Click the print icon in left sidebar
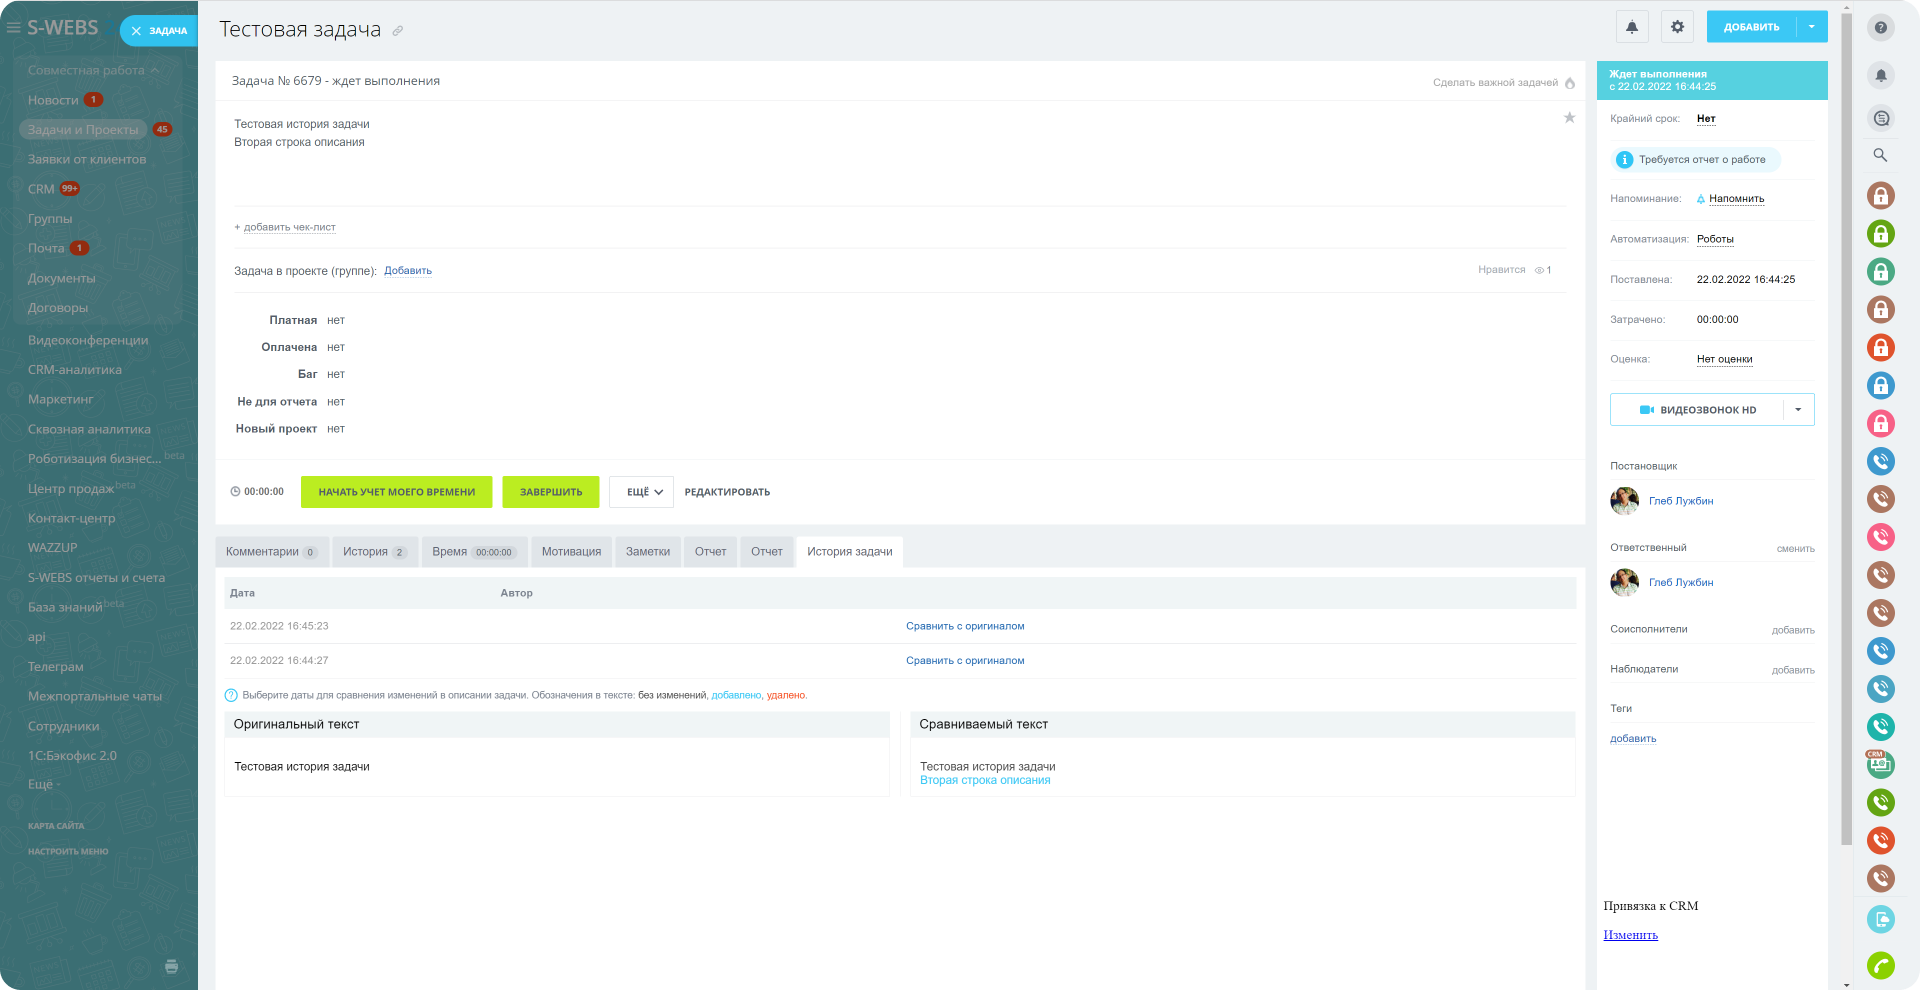This screenshot has width=1920, height=990. [171, 966]
